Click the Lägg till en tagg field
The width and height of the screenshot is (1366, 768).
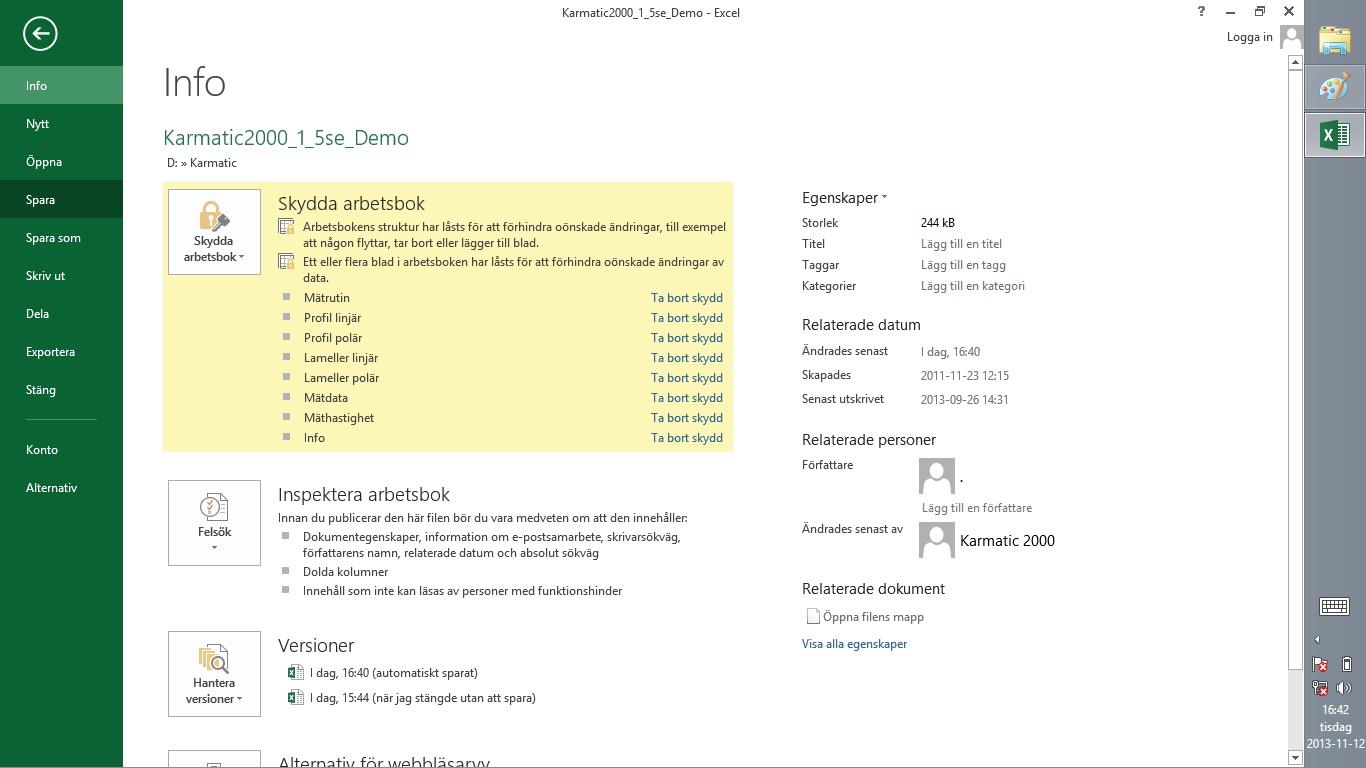[x=963, y=265]
